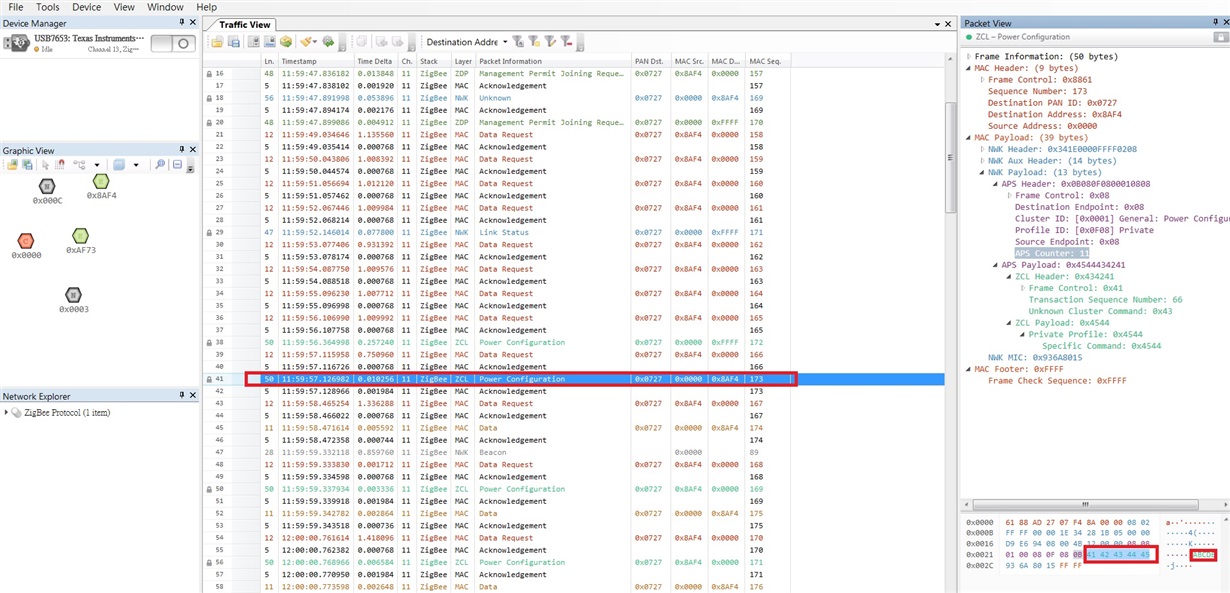Sort by the Layer column header
The width and height of the screenshot is (1230, 593).
point(464,62)
